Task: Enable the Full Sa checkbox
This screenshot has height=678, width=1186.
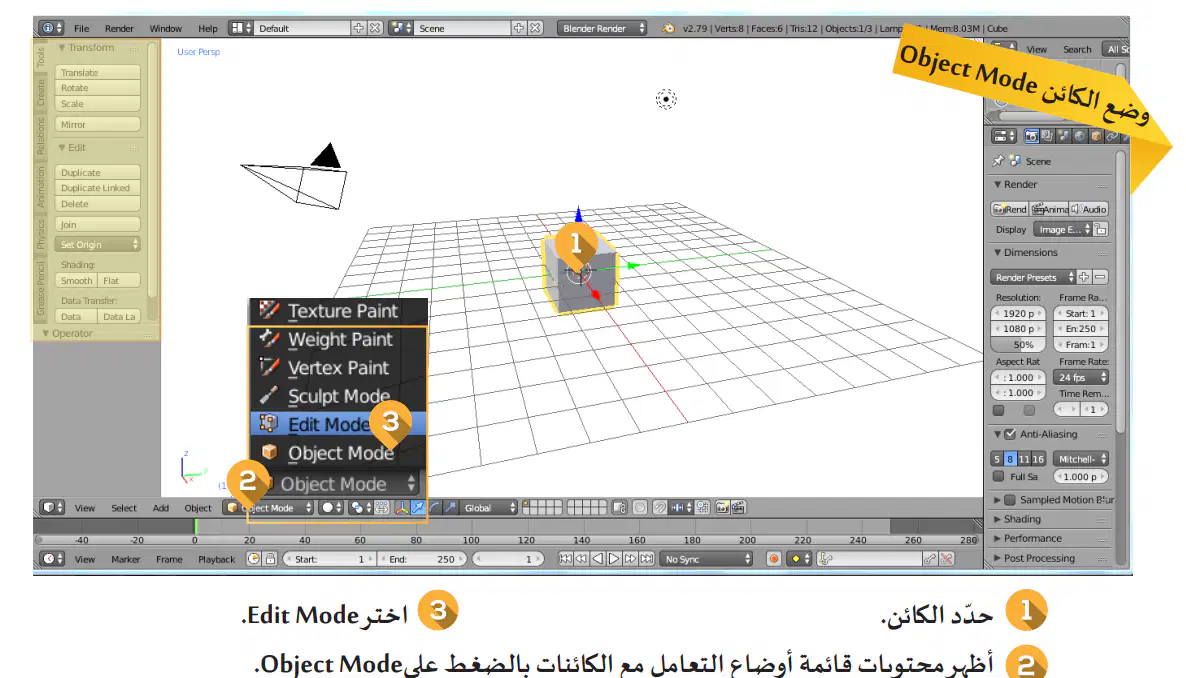Action: (998, 477)
